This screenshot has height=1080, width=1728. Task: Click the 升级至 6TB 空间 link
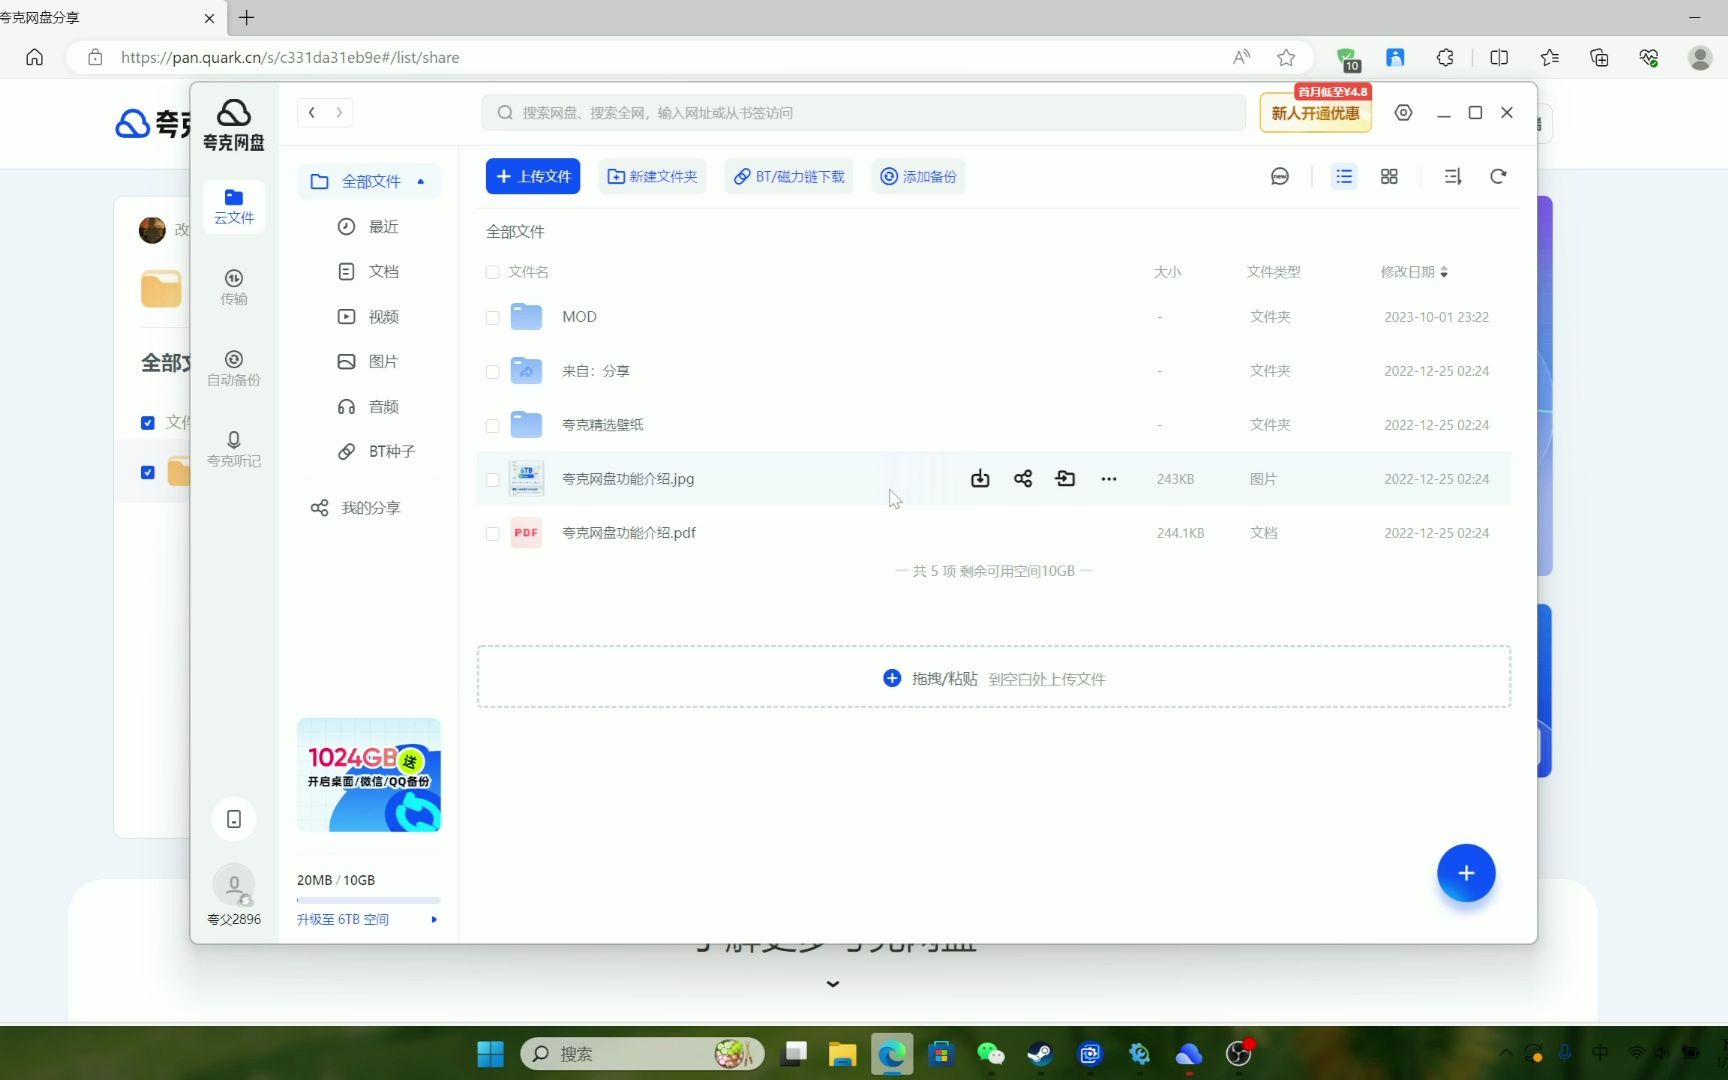point(343,919)
